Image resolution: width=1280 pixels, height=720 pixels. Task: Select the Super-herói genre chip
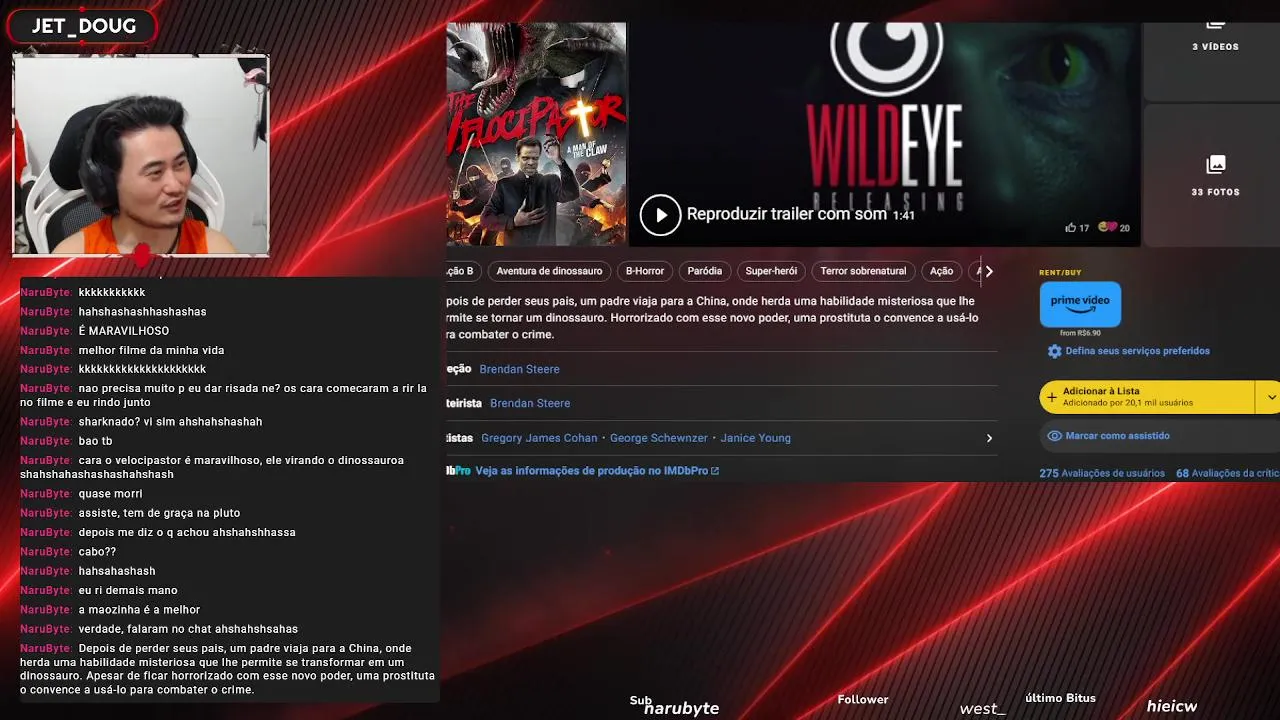point(771,271)
